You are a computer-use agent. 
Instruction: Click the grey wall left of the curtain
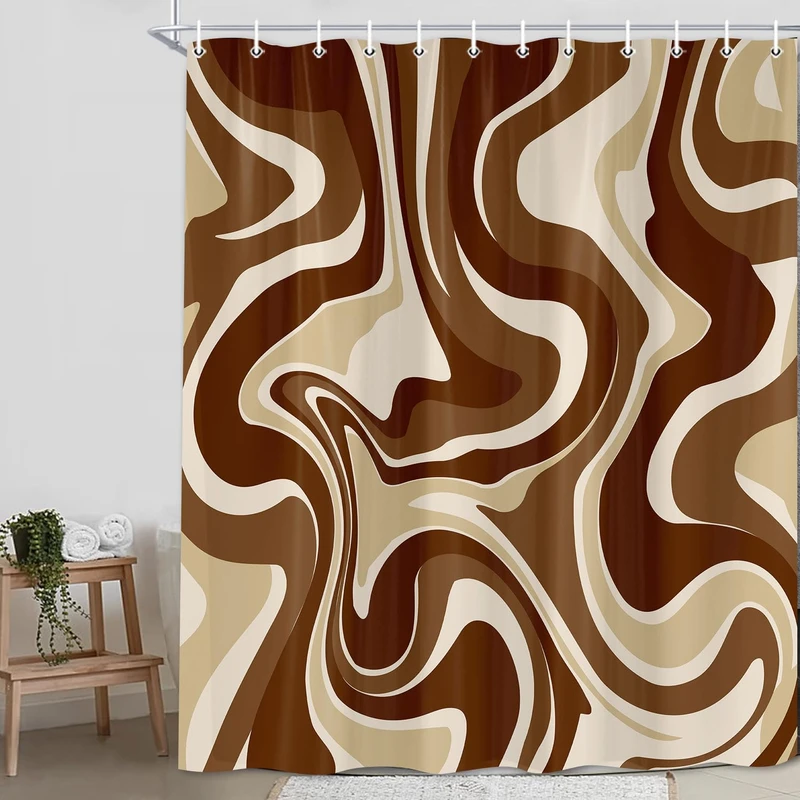pyautogui.click(x=80, y=250)
